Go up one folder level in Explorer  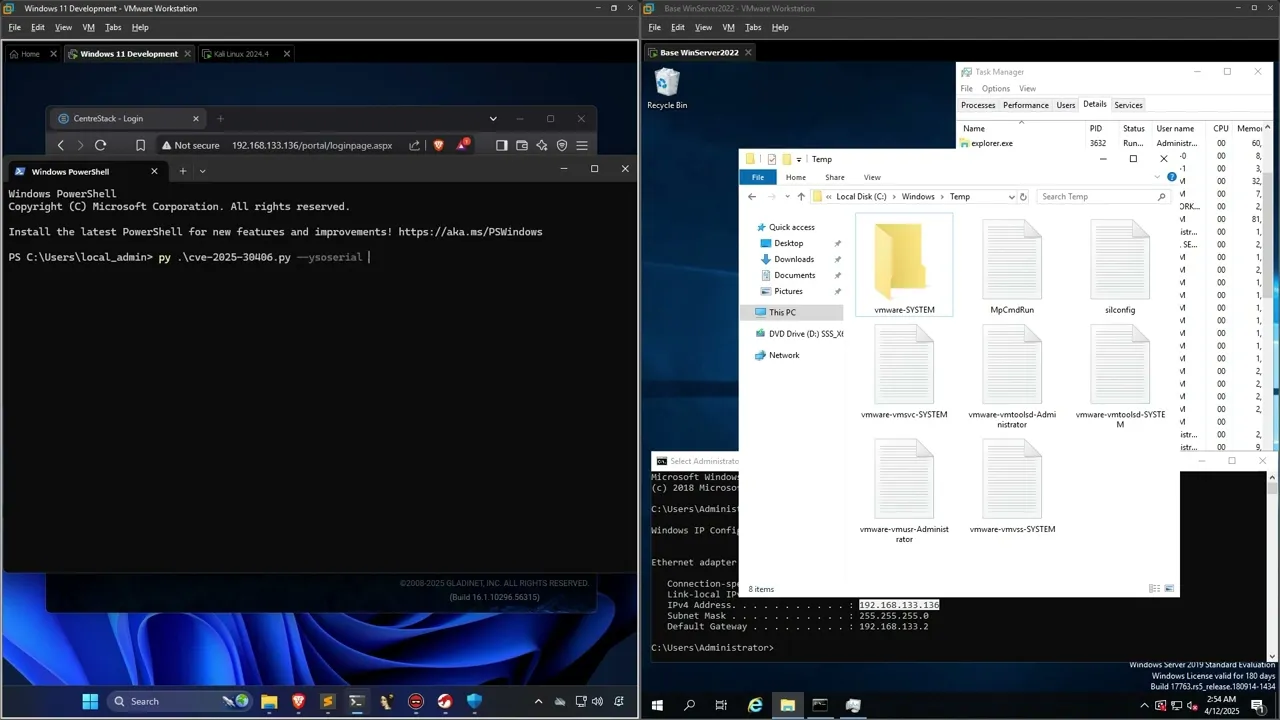click(x=801, y=197)
